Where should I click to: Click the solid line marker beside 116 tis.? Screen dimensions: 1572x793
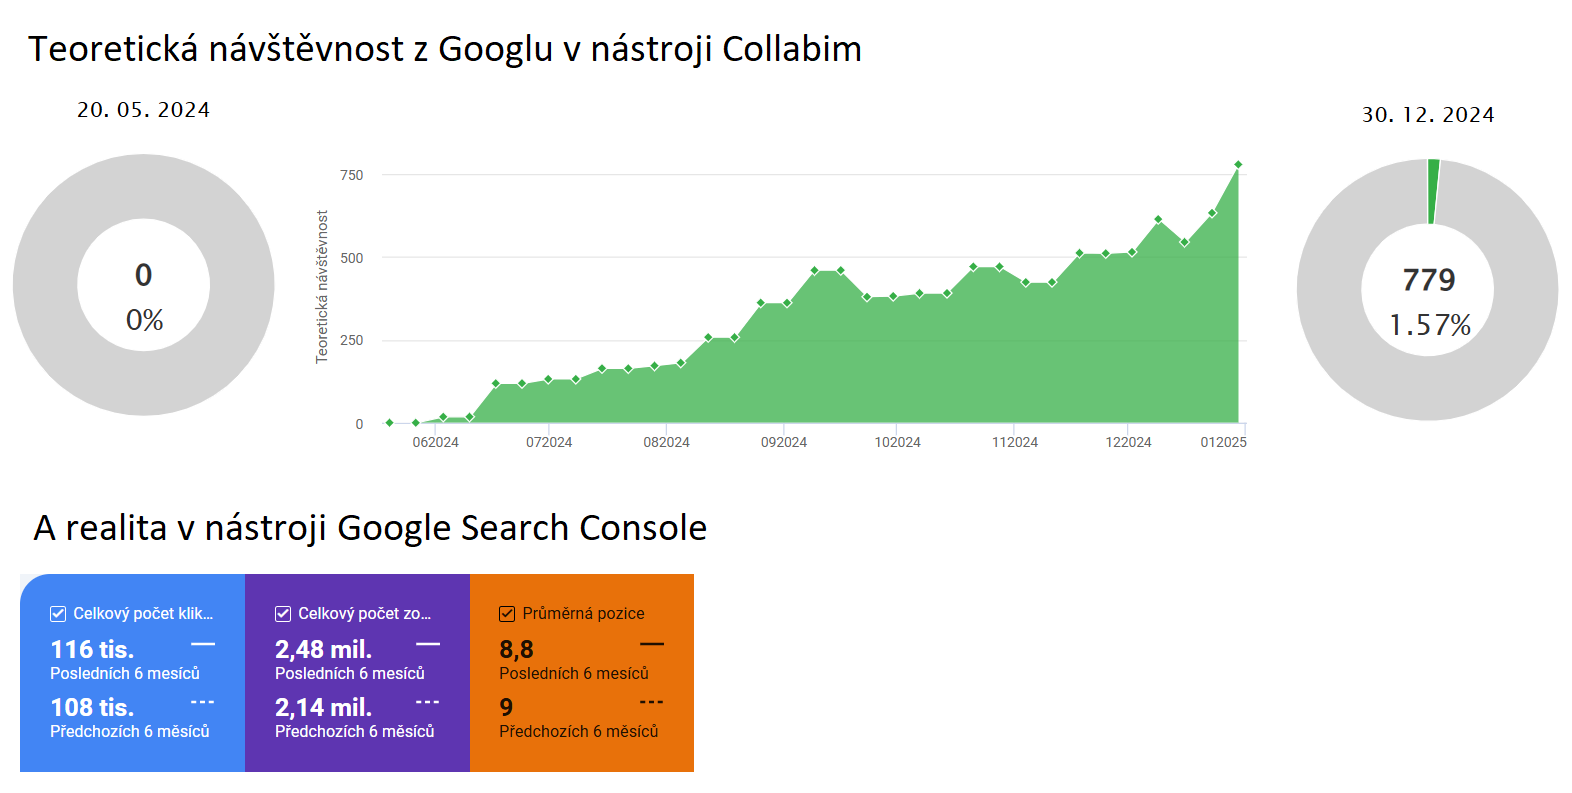(203, 644)
